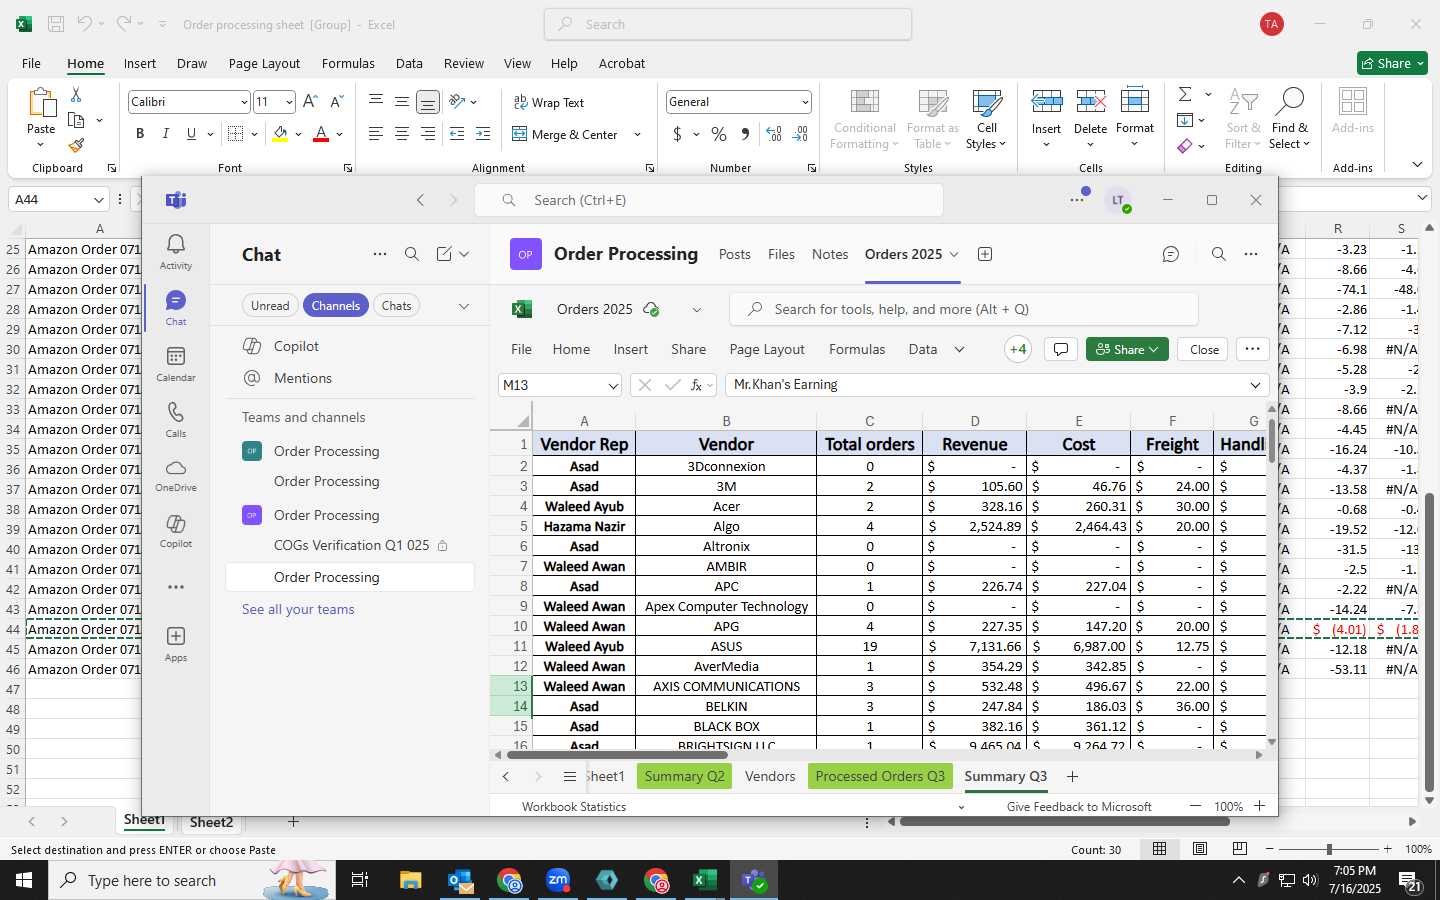Toggle Bold in Excel ribbon
This screenshot has height=900, width=1440.
click(x=140, y=134)
